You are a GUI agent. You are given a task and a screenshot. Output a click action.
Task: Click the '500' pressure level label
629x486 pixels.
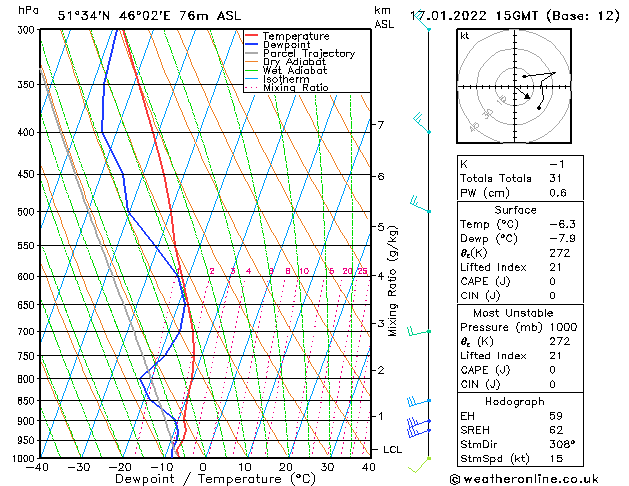point(28,212)
